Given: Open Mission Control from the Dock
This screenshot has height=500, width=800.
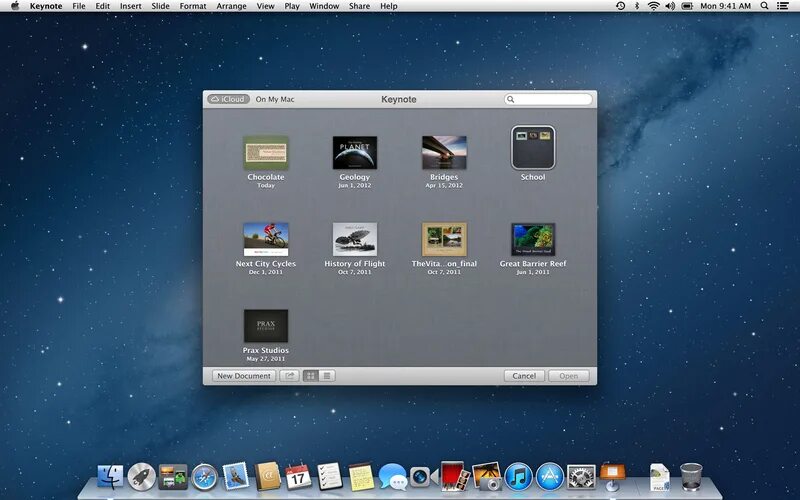Looking at the screenshot, I should (173, 477).
